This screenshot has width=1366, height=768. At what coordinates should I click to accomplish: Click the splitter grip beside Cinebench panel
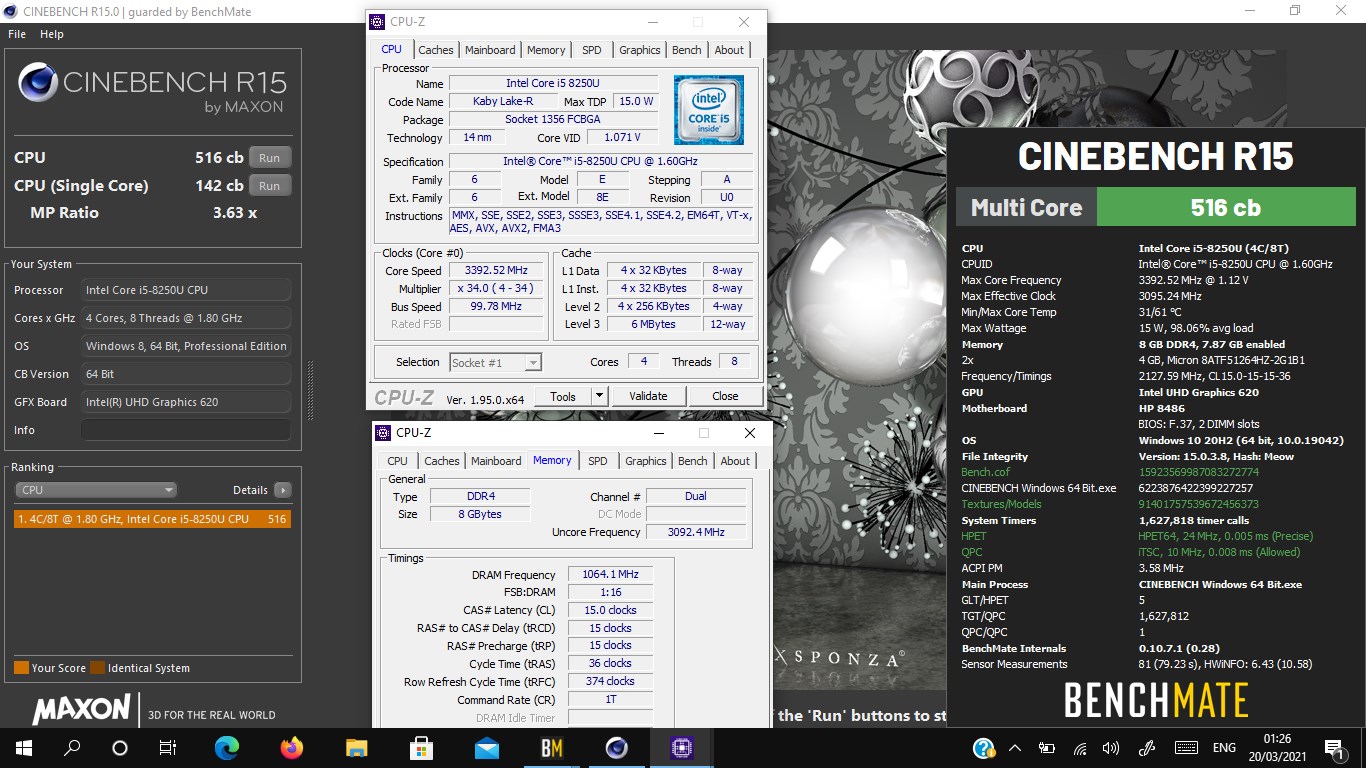pyautogui.click(x=310, y=390)
